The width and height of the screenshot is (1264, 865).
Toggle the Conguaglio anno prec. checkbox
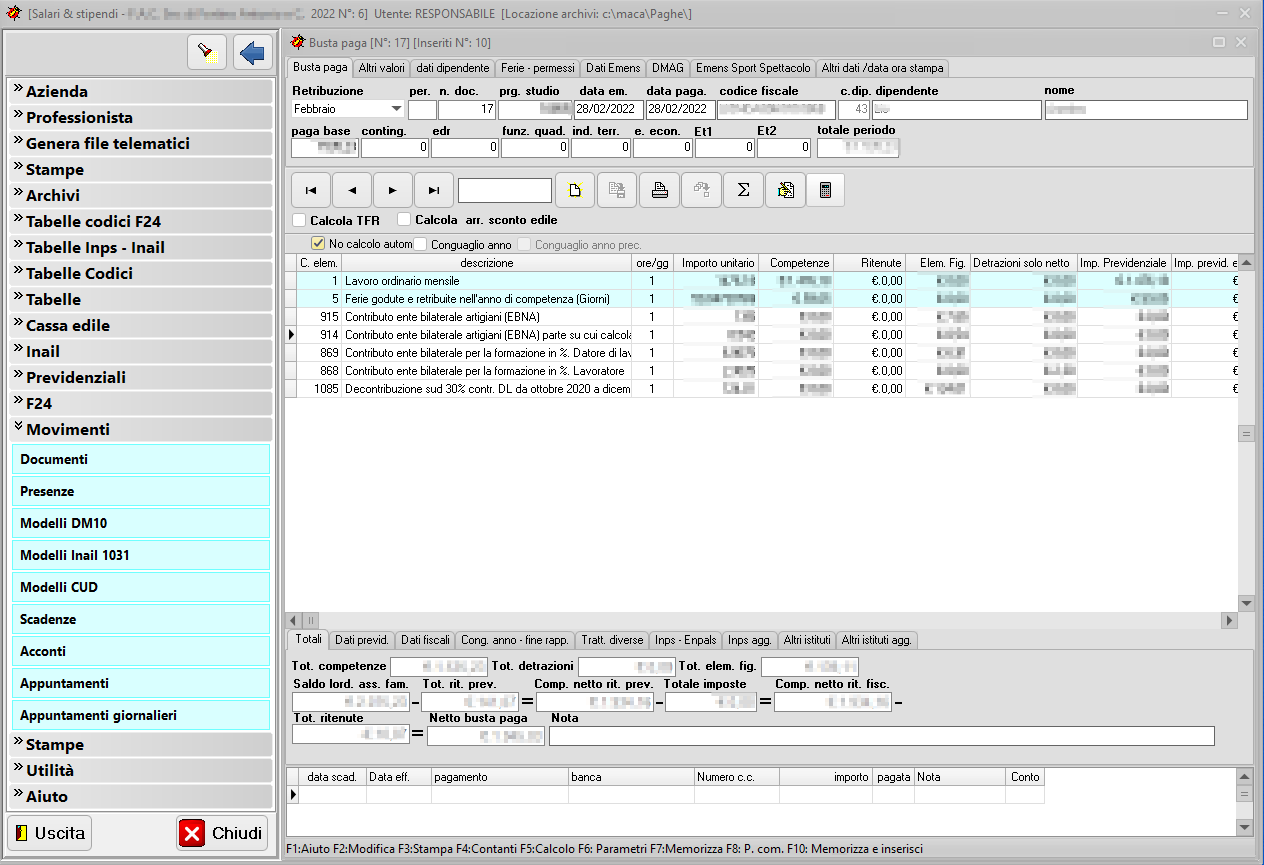[x=524, y=244]
